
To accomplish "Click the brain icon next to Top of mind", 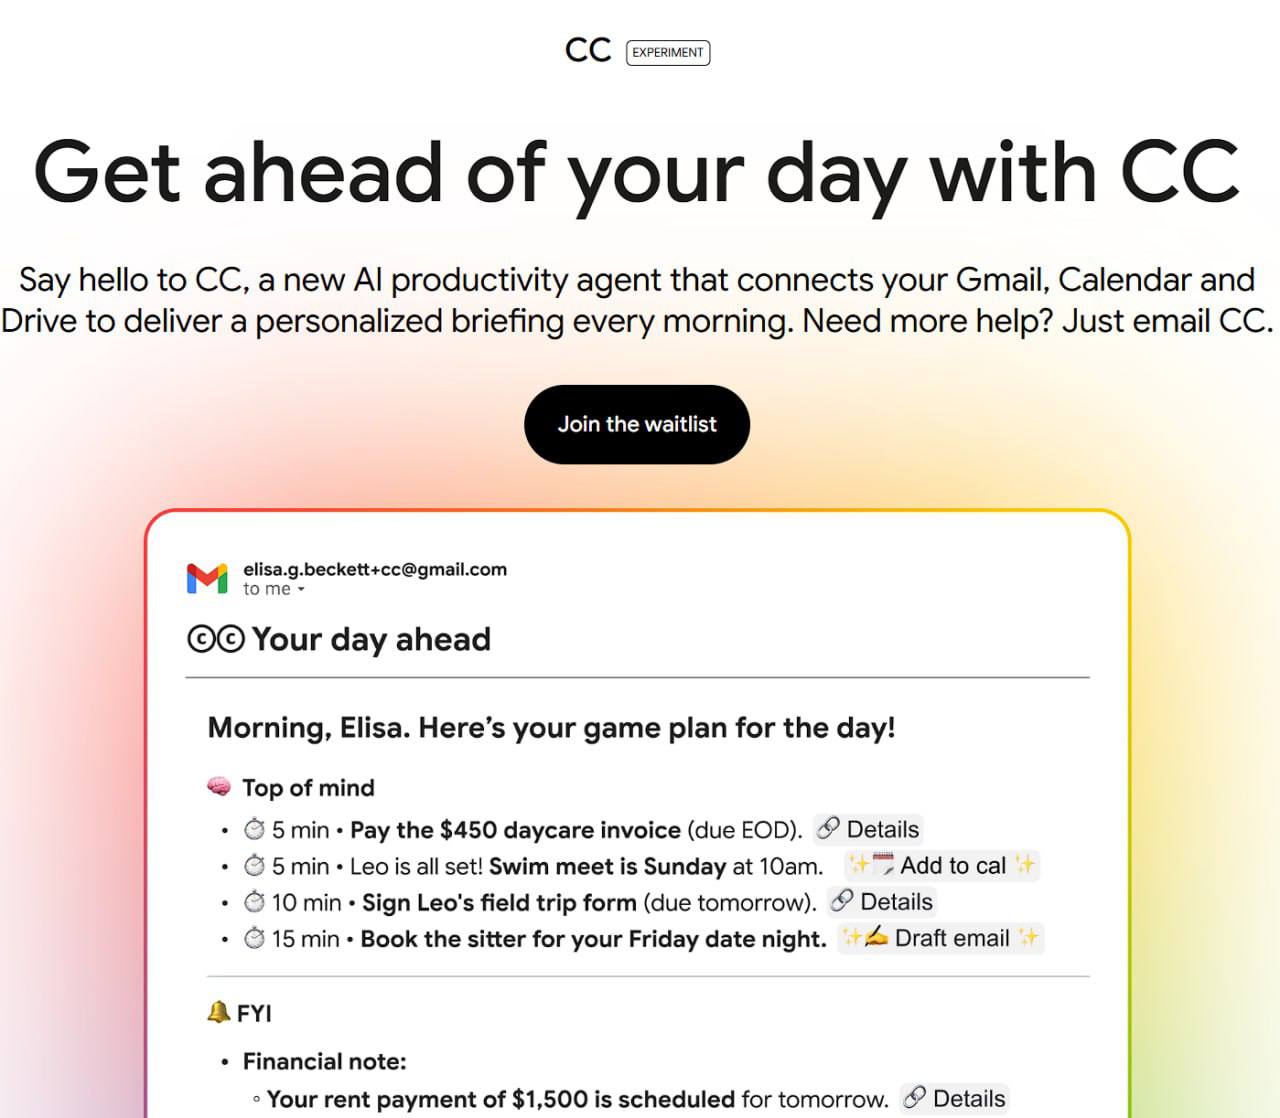I will [x=219, y=787].
